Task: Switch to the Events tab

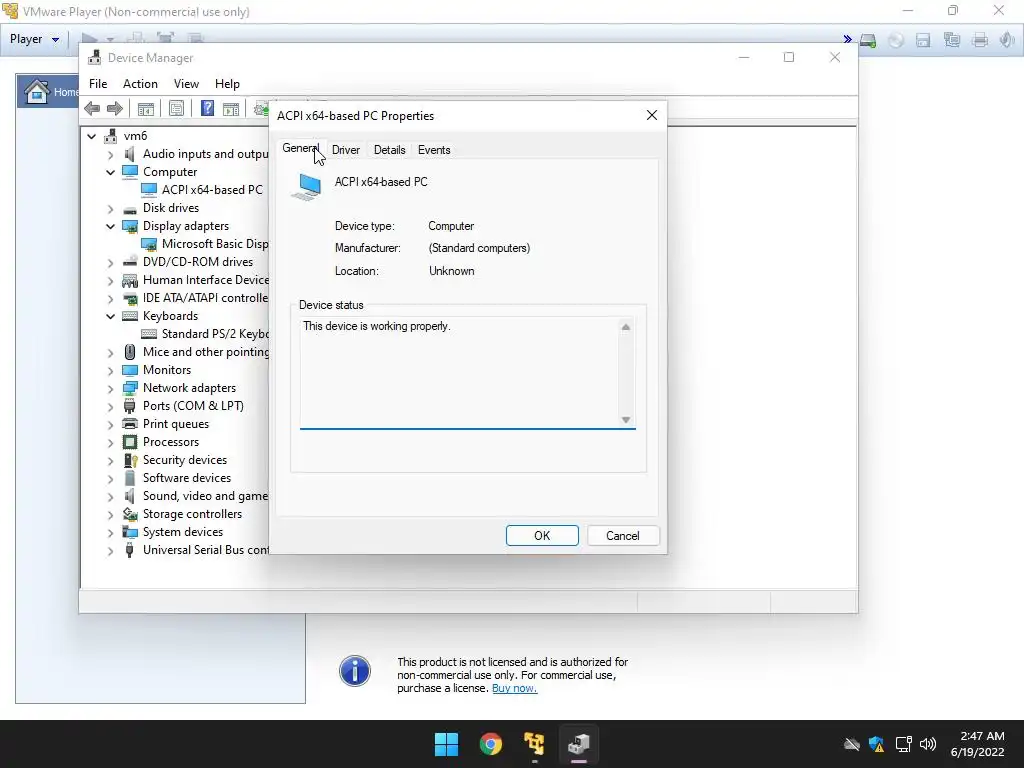Action: [434, 150]
